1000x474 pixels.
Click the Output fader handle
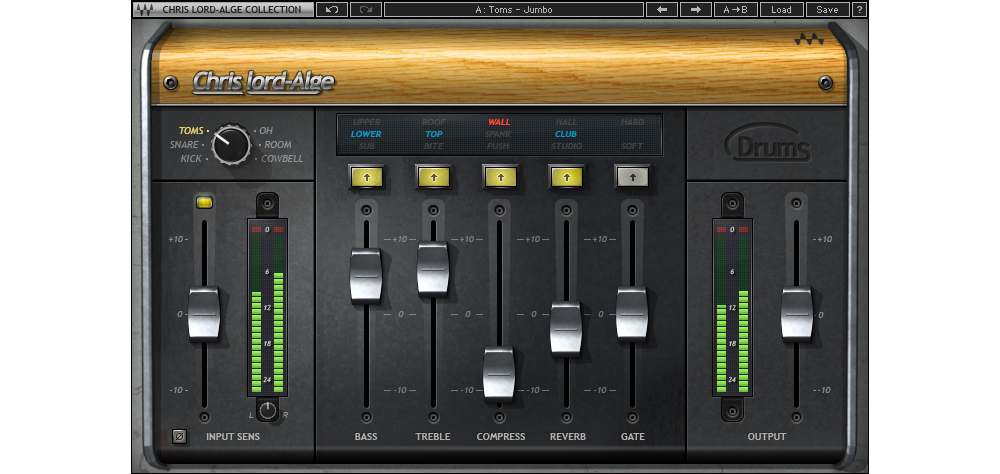pyautogui.click(x=797, y=313)
